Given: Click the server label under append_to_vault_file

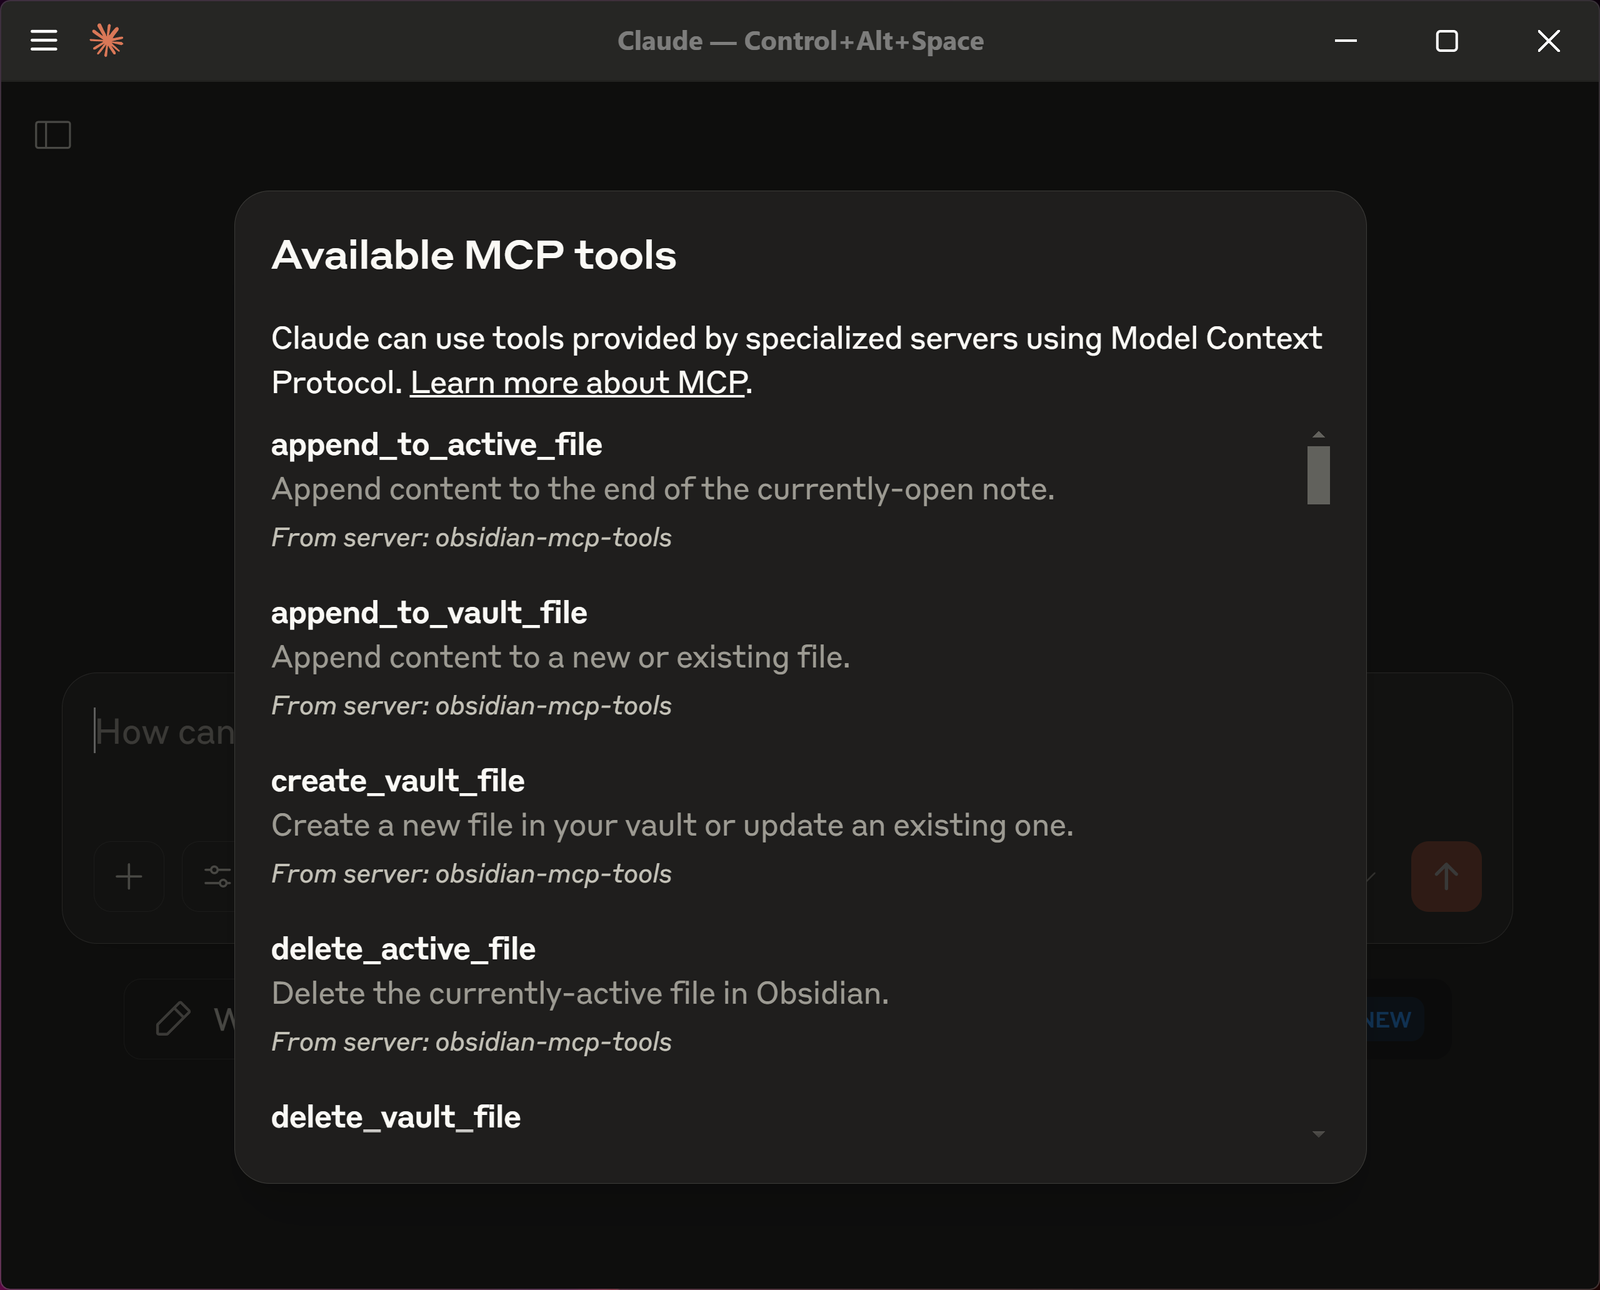Looking at the screenshot, I should [x=471, y=706].
